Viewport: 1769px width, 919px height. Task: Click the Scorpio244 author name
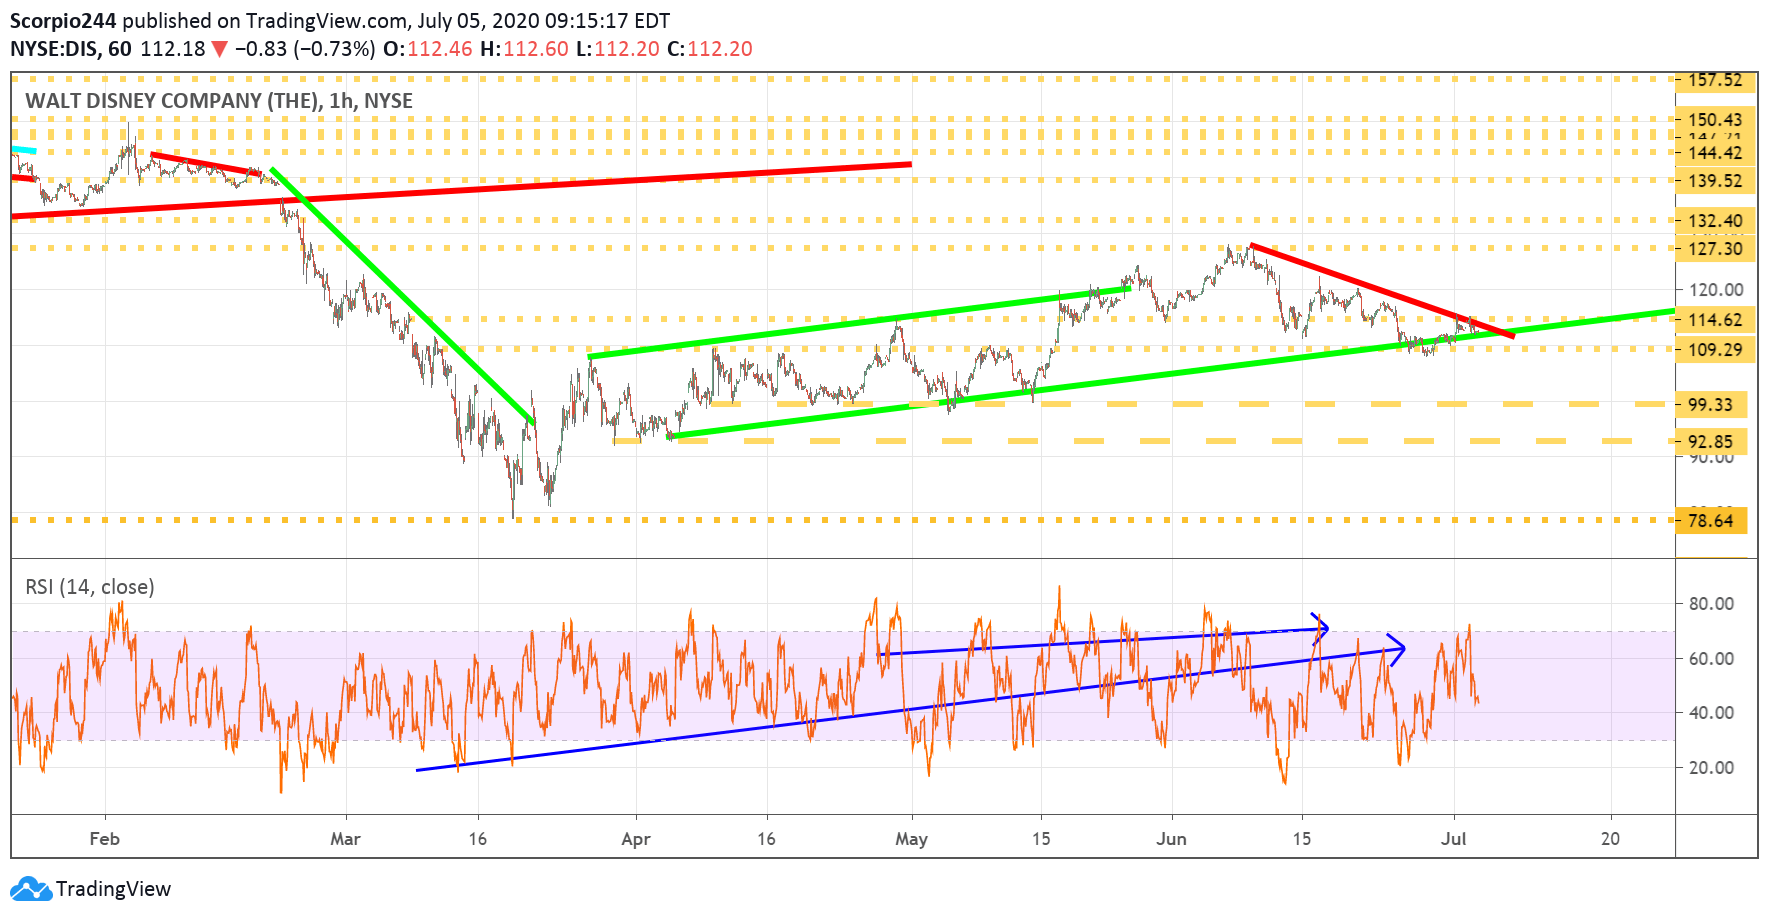[x=64, y=21]
